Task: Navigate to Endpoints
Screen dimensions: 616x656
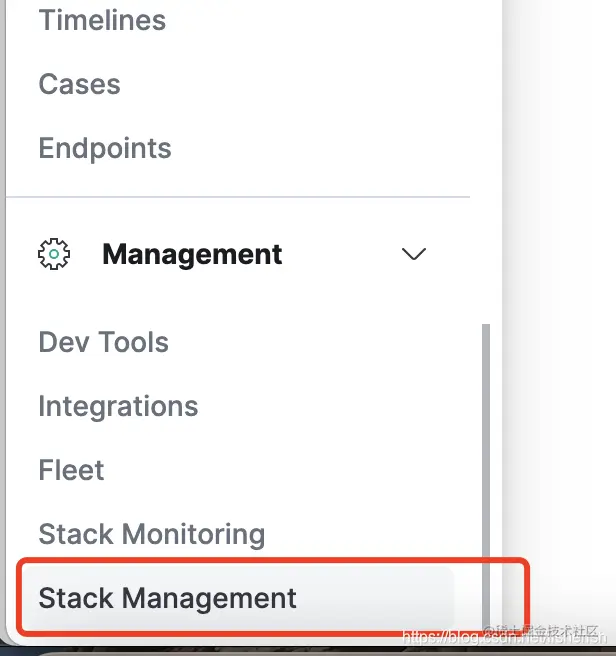Action: point(105,148)
